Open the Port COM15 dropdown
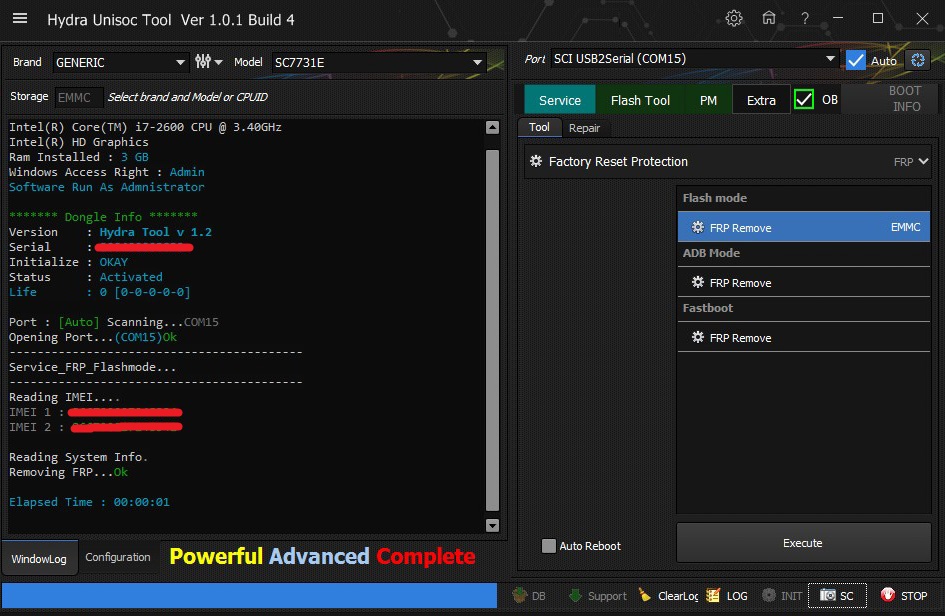Screen dimensions: 945x616 pos(695,58)
